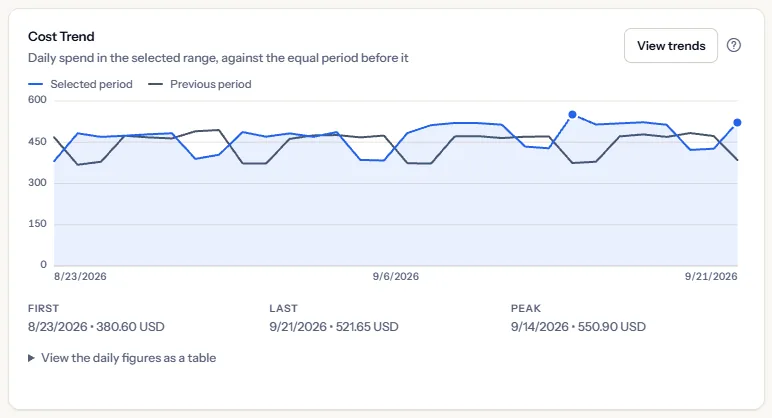Click the LAST value 9/21/2026 • 521.65 USD

(x=334, y=326)
